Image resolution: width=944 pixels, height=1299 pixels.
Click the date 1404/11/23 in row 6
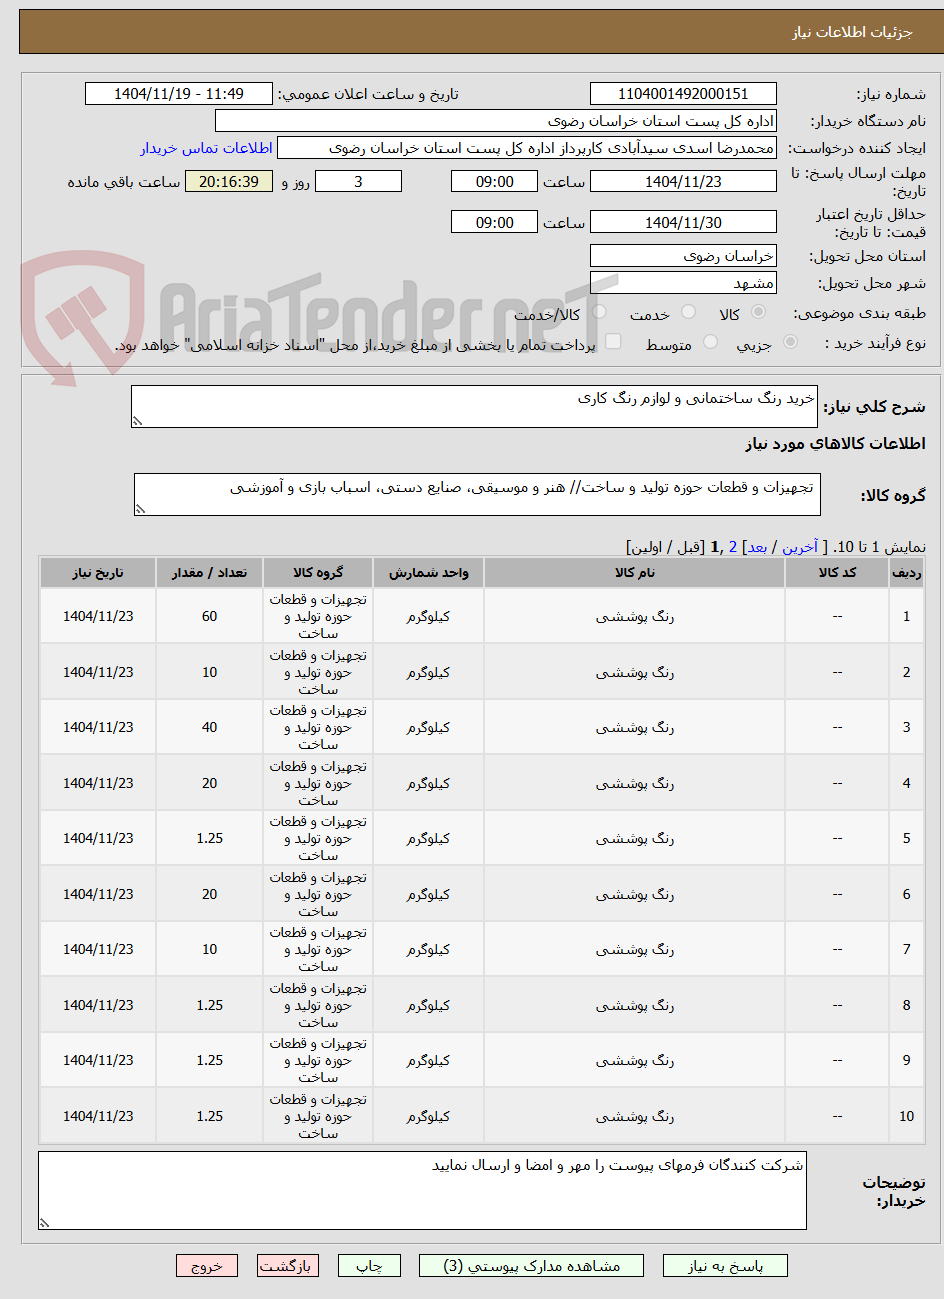98,894
